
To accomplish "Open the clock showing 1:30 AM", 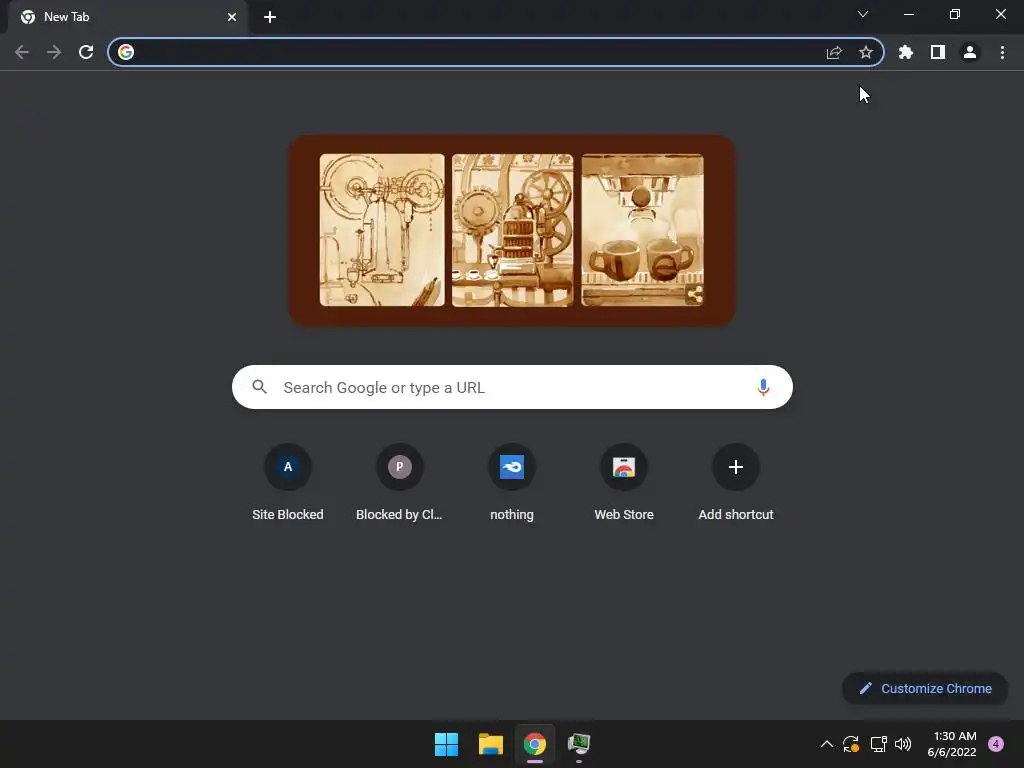I will (x=952, y=744).
